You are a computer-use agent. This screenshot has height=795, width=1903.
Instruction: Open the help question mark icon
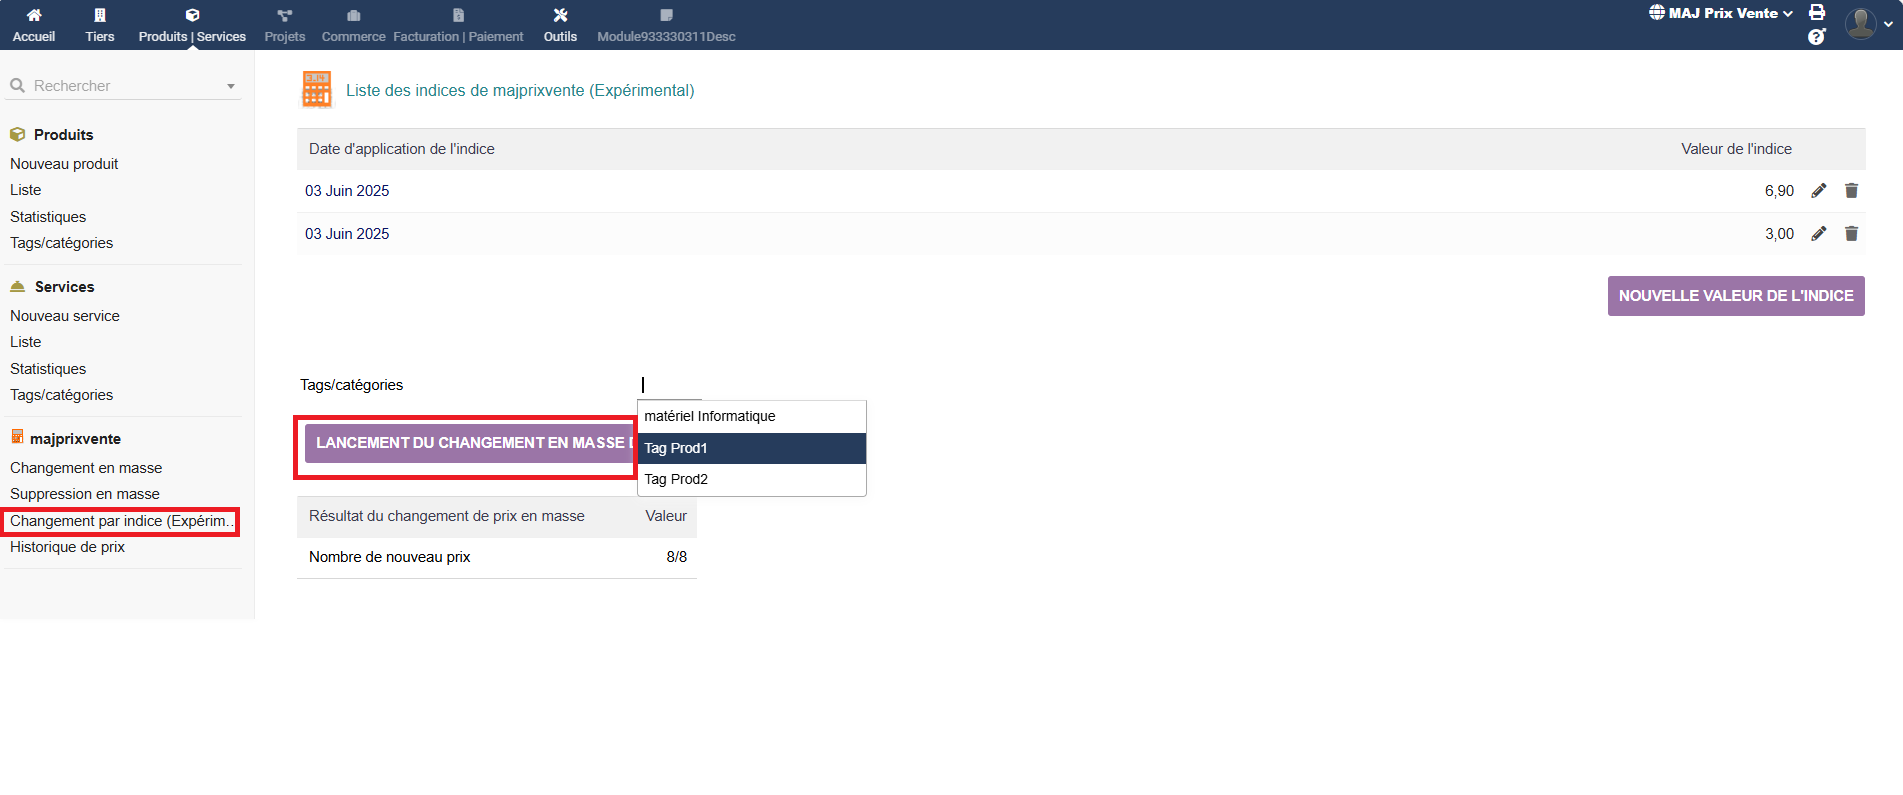click(1817, 37)
